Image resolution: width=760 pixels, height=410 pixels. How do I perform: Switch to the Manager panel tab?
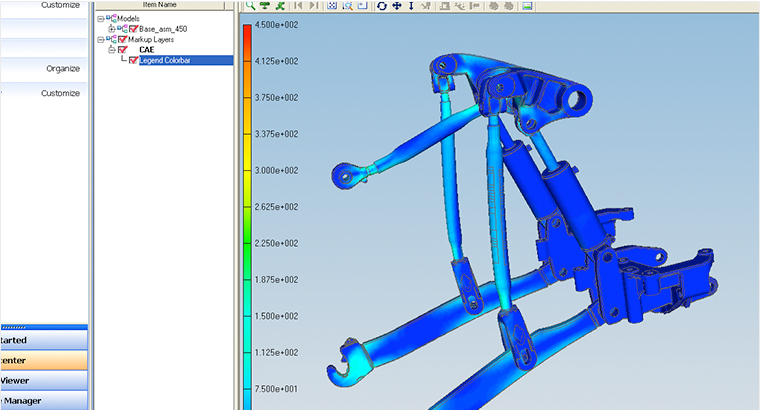(22, 401)
